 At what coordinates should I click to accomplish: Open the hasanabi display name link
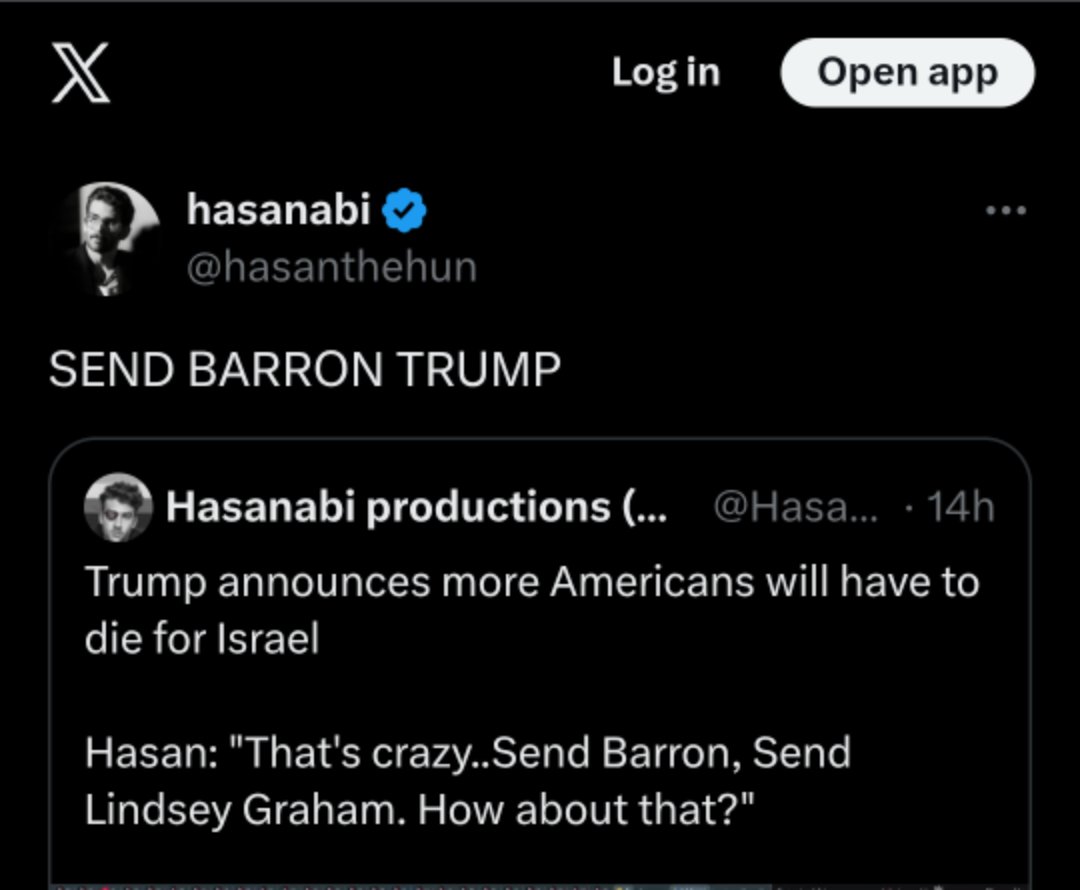278,210
